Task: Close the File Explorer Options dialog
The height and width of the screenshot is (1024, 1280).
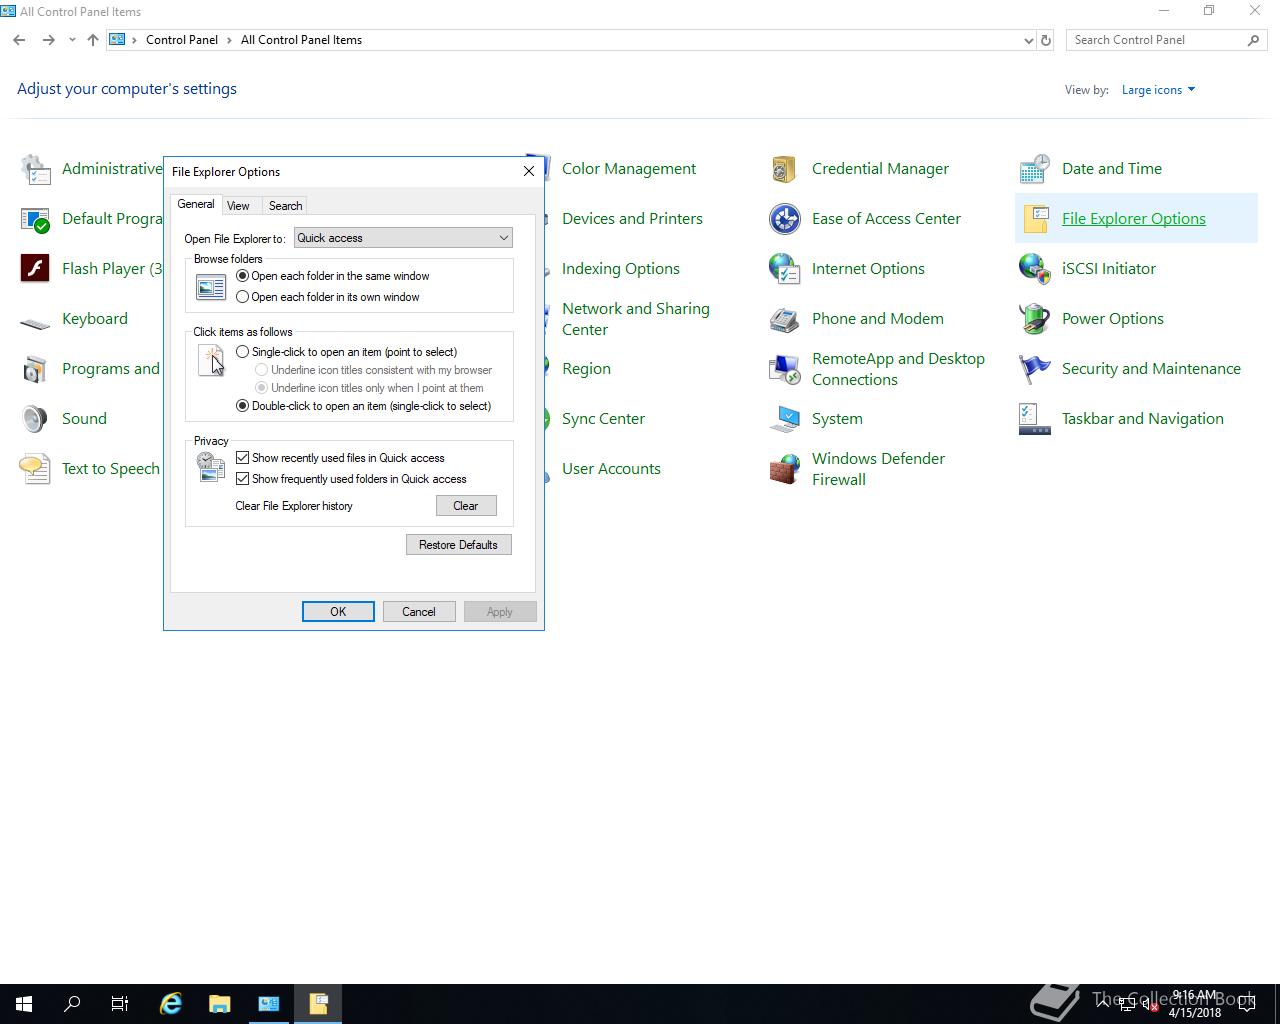Action: click(529, 171)
